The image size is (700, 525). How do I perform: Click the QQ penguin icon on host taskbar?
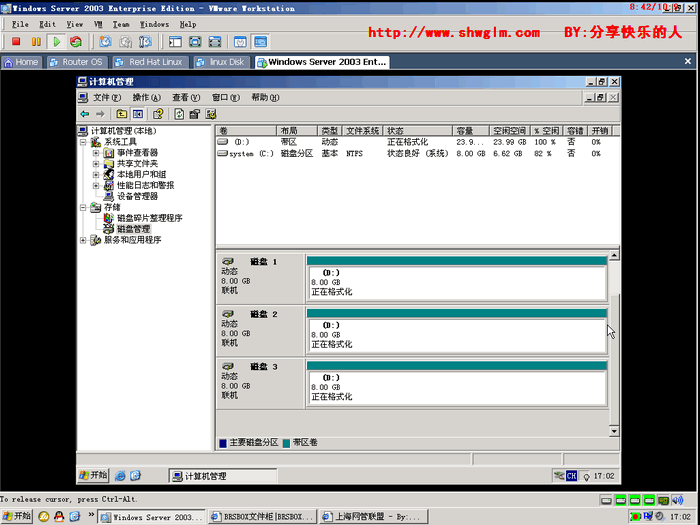point(59,517)
